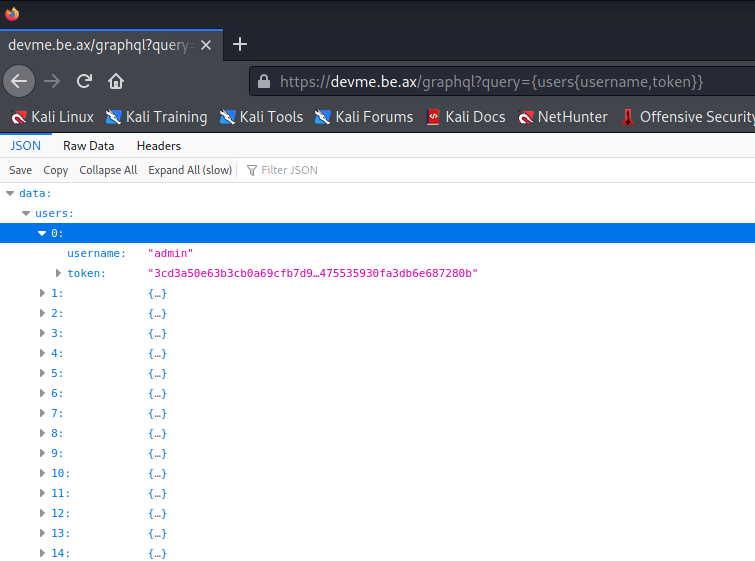
Task: Click the filter funnel icon
Action: pyautogui.click(x=251, y=170)
